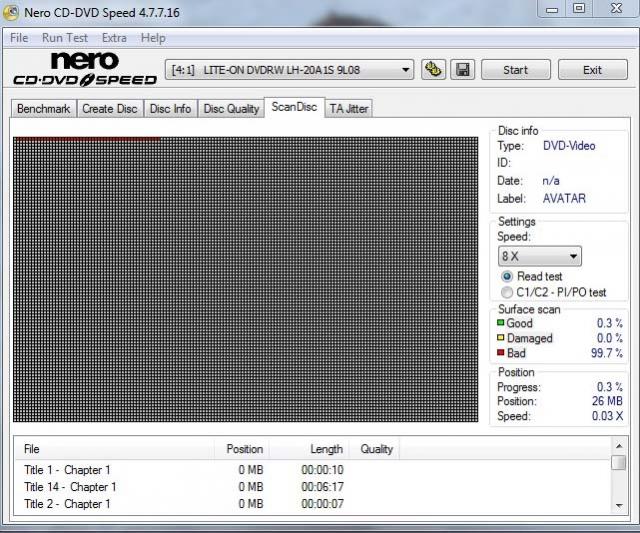This screenshot has width=640, height=533.
Task: Select the Title 1 - Chapter 1 row
Action: coord(313,470)
